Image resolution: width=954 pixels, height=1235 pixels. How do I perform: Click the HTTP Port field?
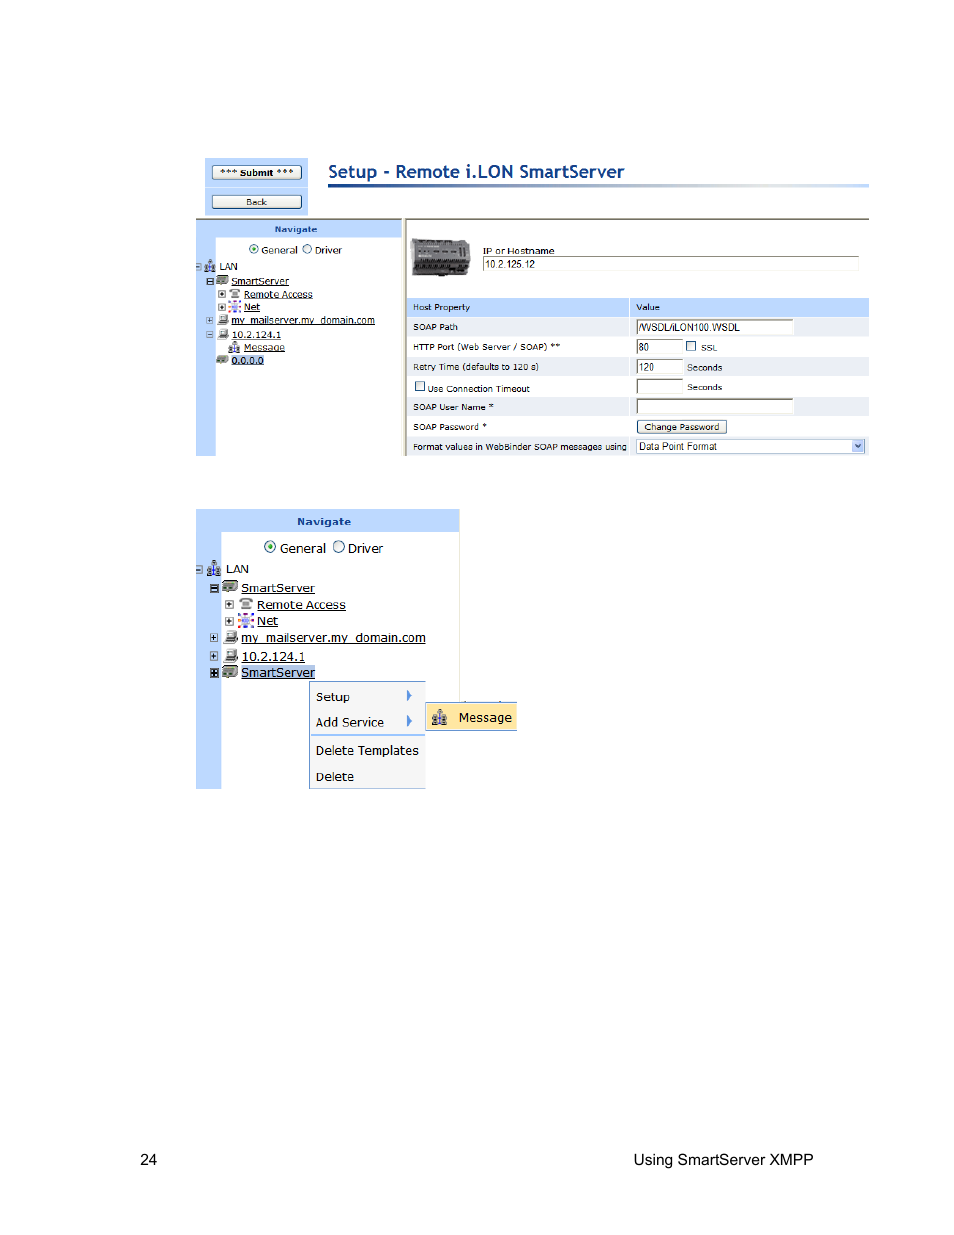pos(659,347)
